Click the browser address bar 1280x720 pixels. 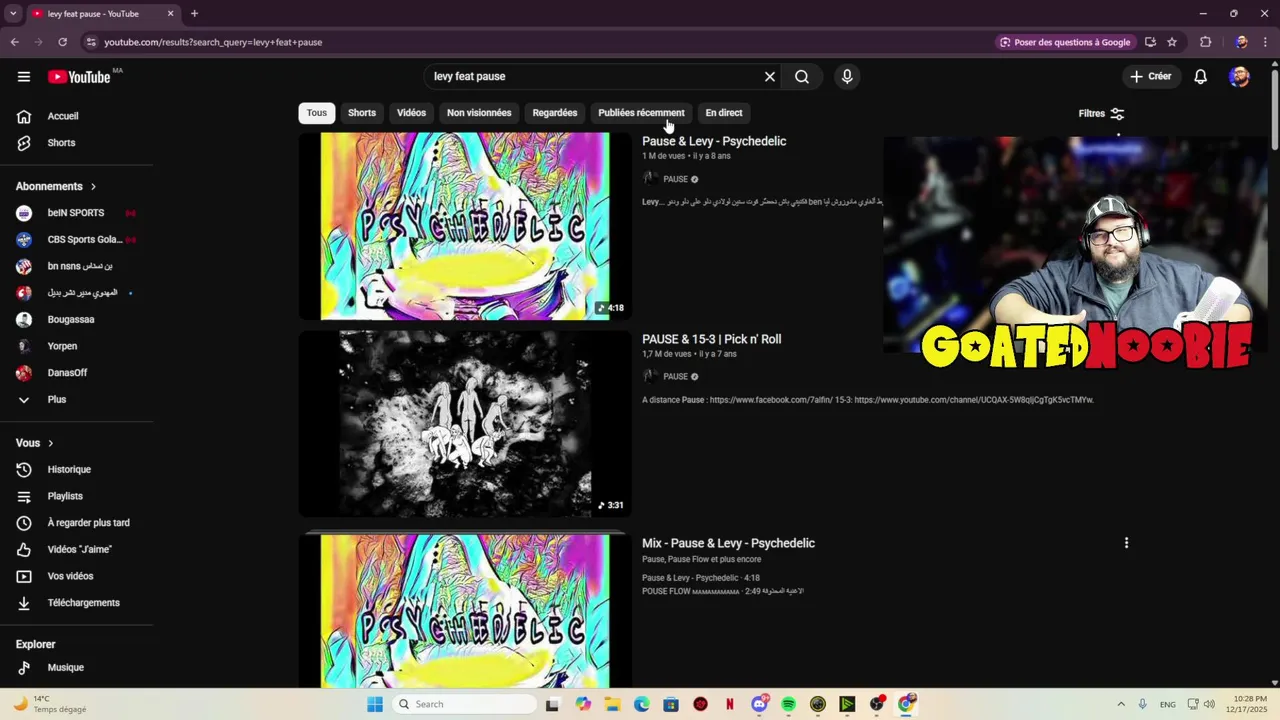coord(540,42)
